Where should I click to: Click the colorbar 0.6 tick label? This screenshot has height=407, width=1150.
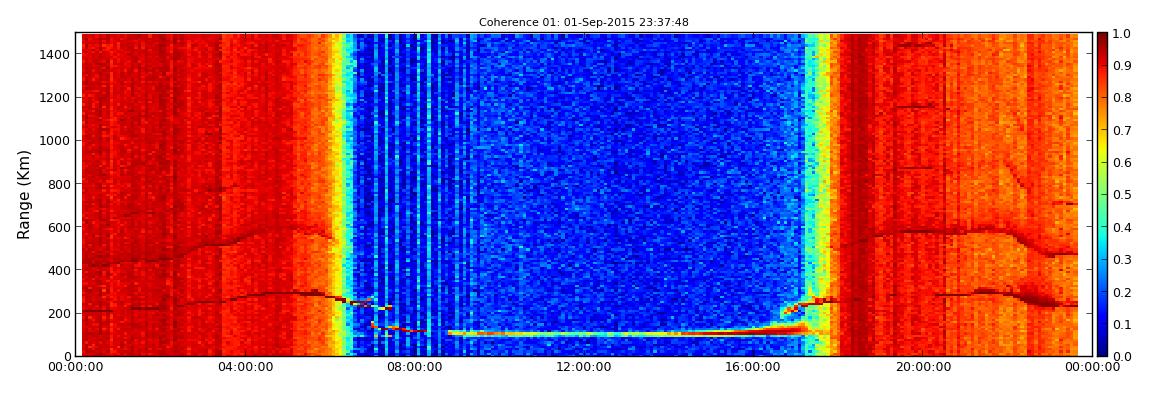tap(1122, 163)
